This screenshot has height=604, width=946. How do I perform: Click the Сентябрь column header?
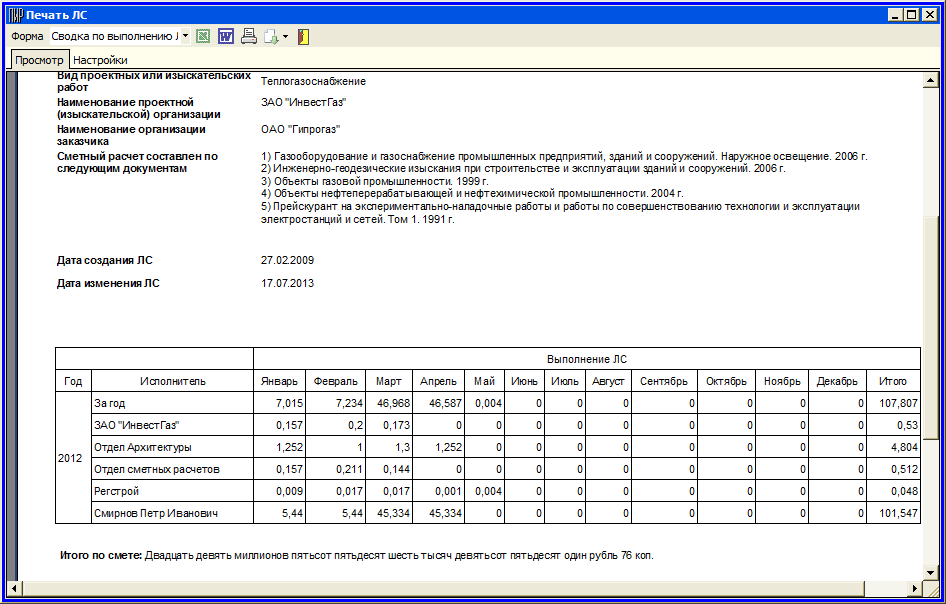tap(664, 381)
